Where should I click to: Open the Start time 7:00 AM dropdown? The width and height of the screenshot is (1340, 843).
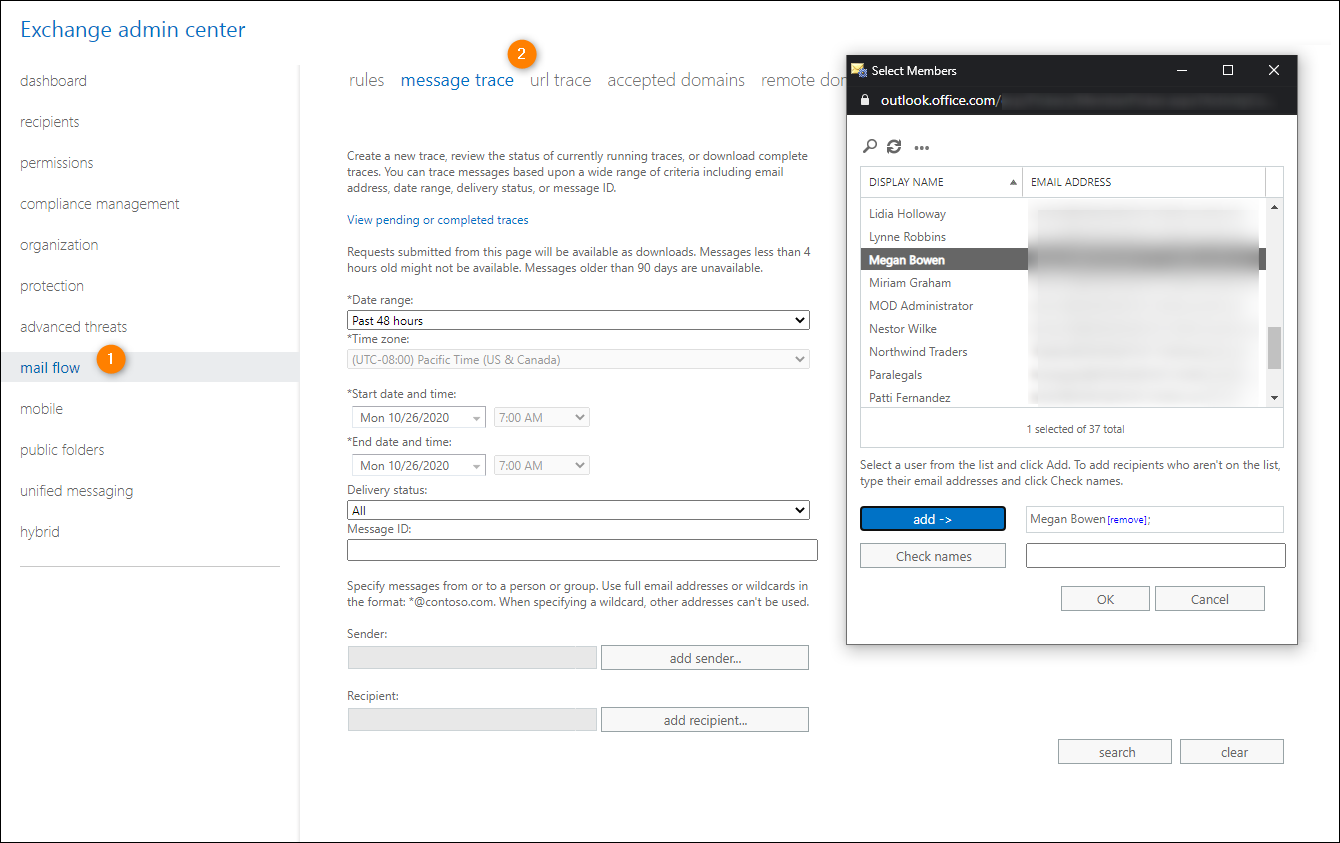pos(541,417)
